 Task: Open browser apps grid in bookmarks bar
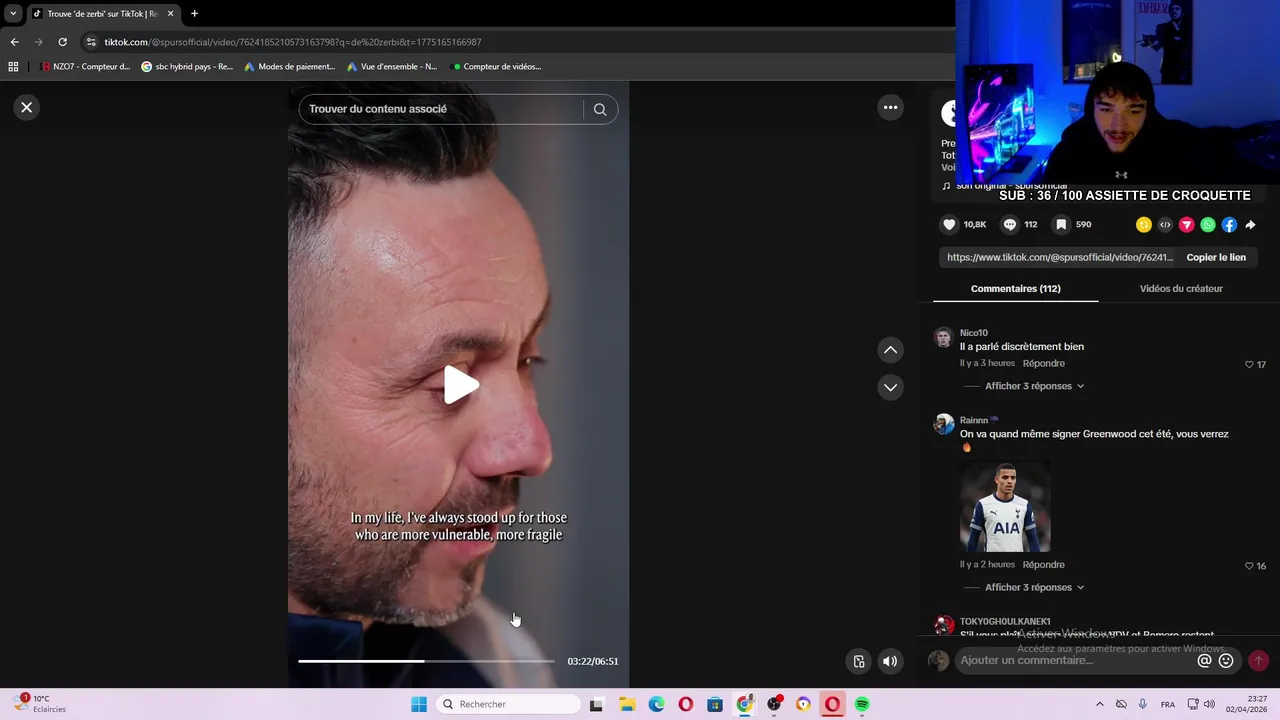(x=13, y=67)
